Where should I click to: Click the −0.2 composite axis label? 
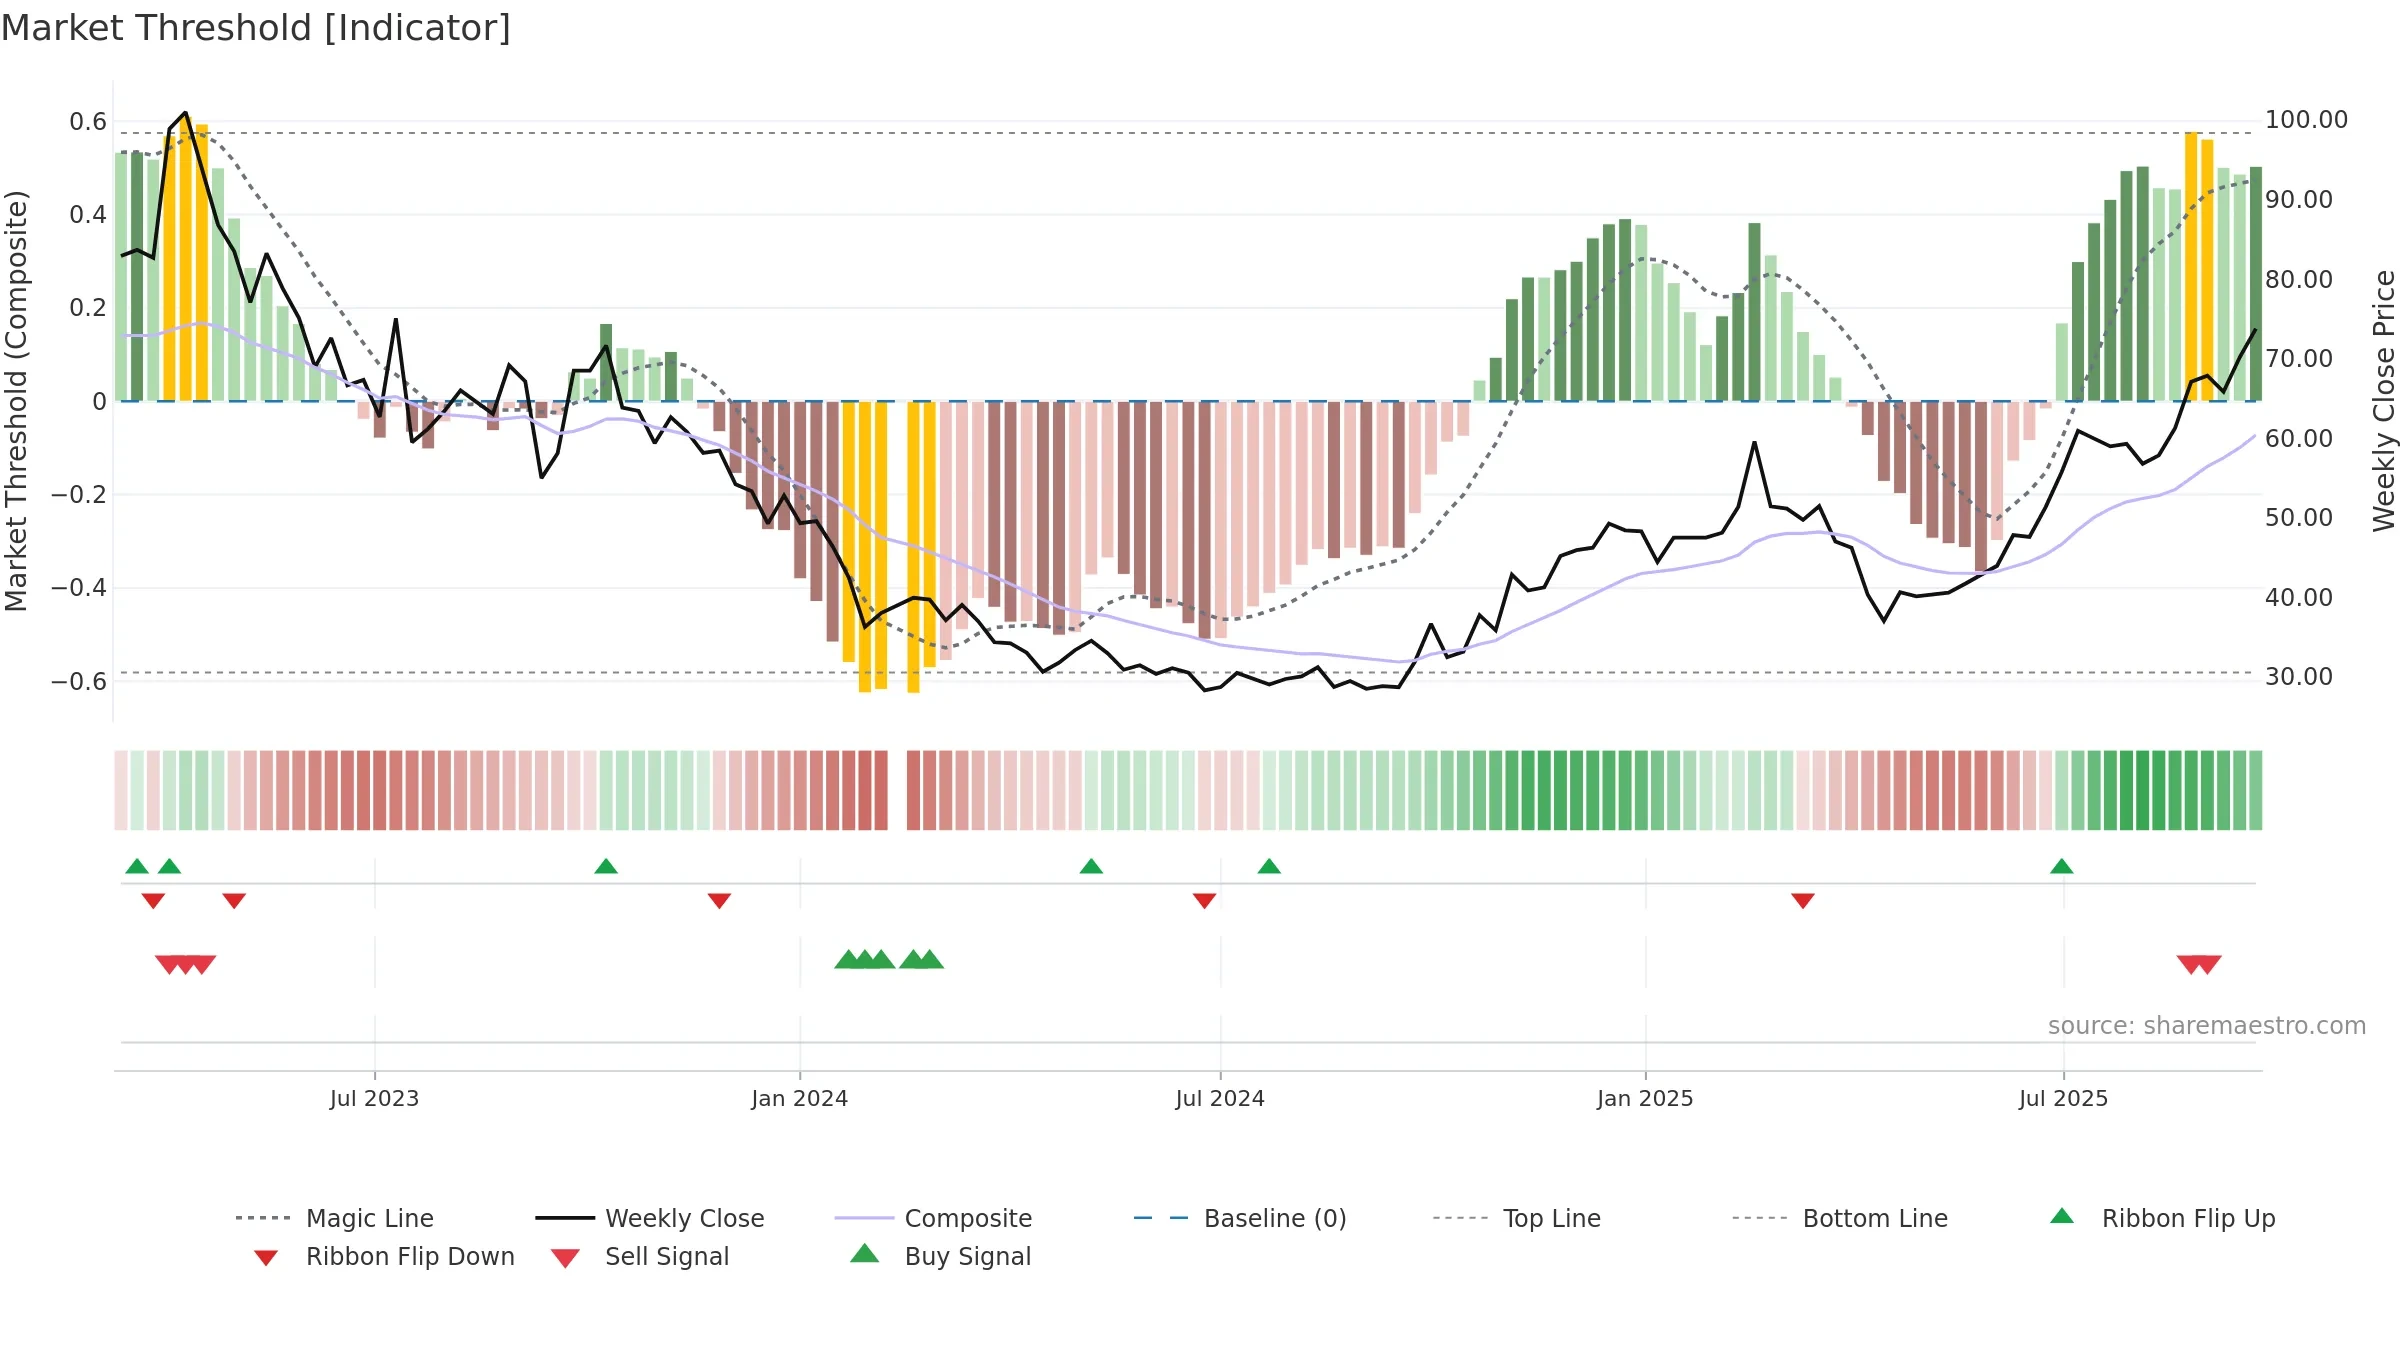click(x=79, y=495)
